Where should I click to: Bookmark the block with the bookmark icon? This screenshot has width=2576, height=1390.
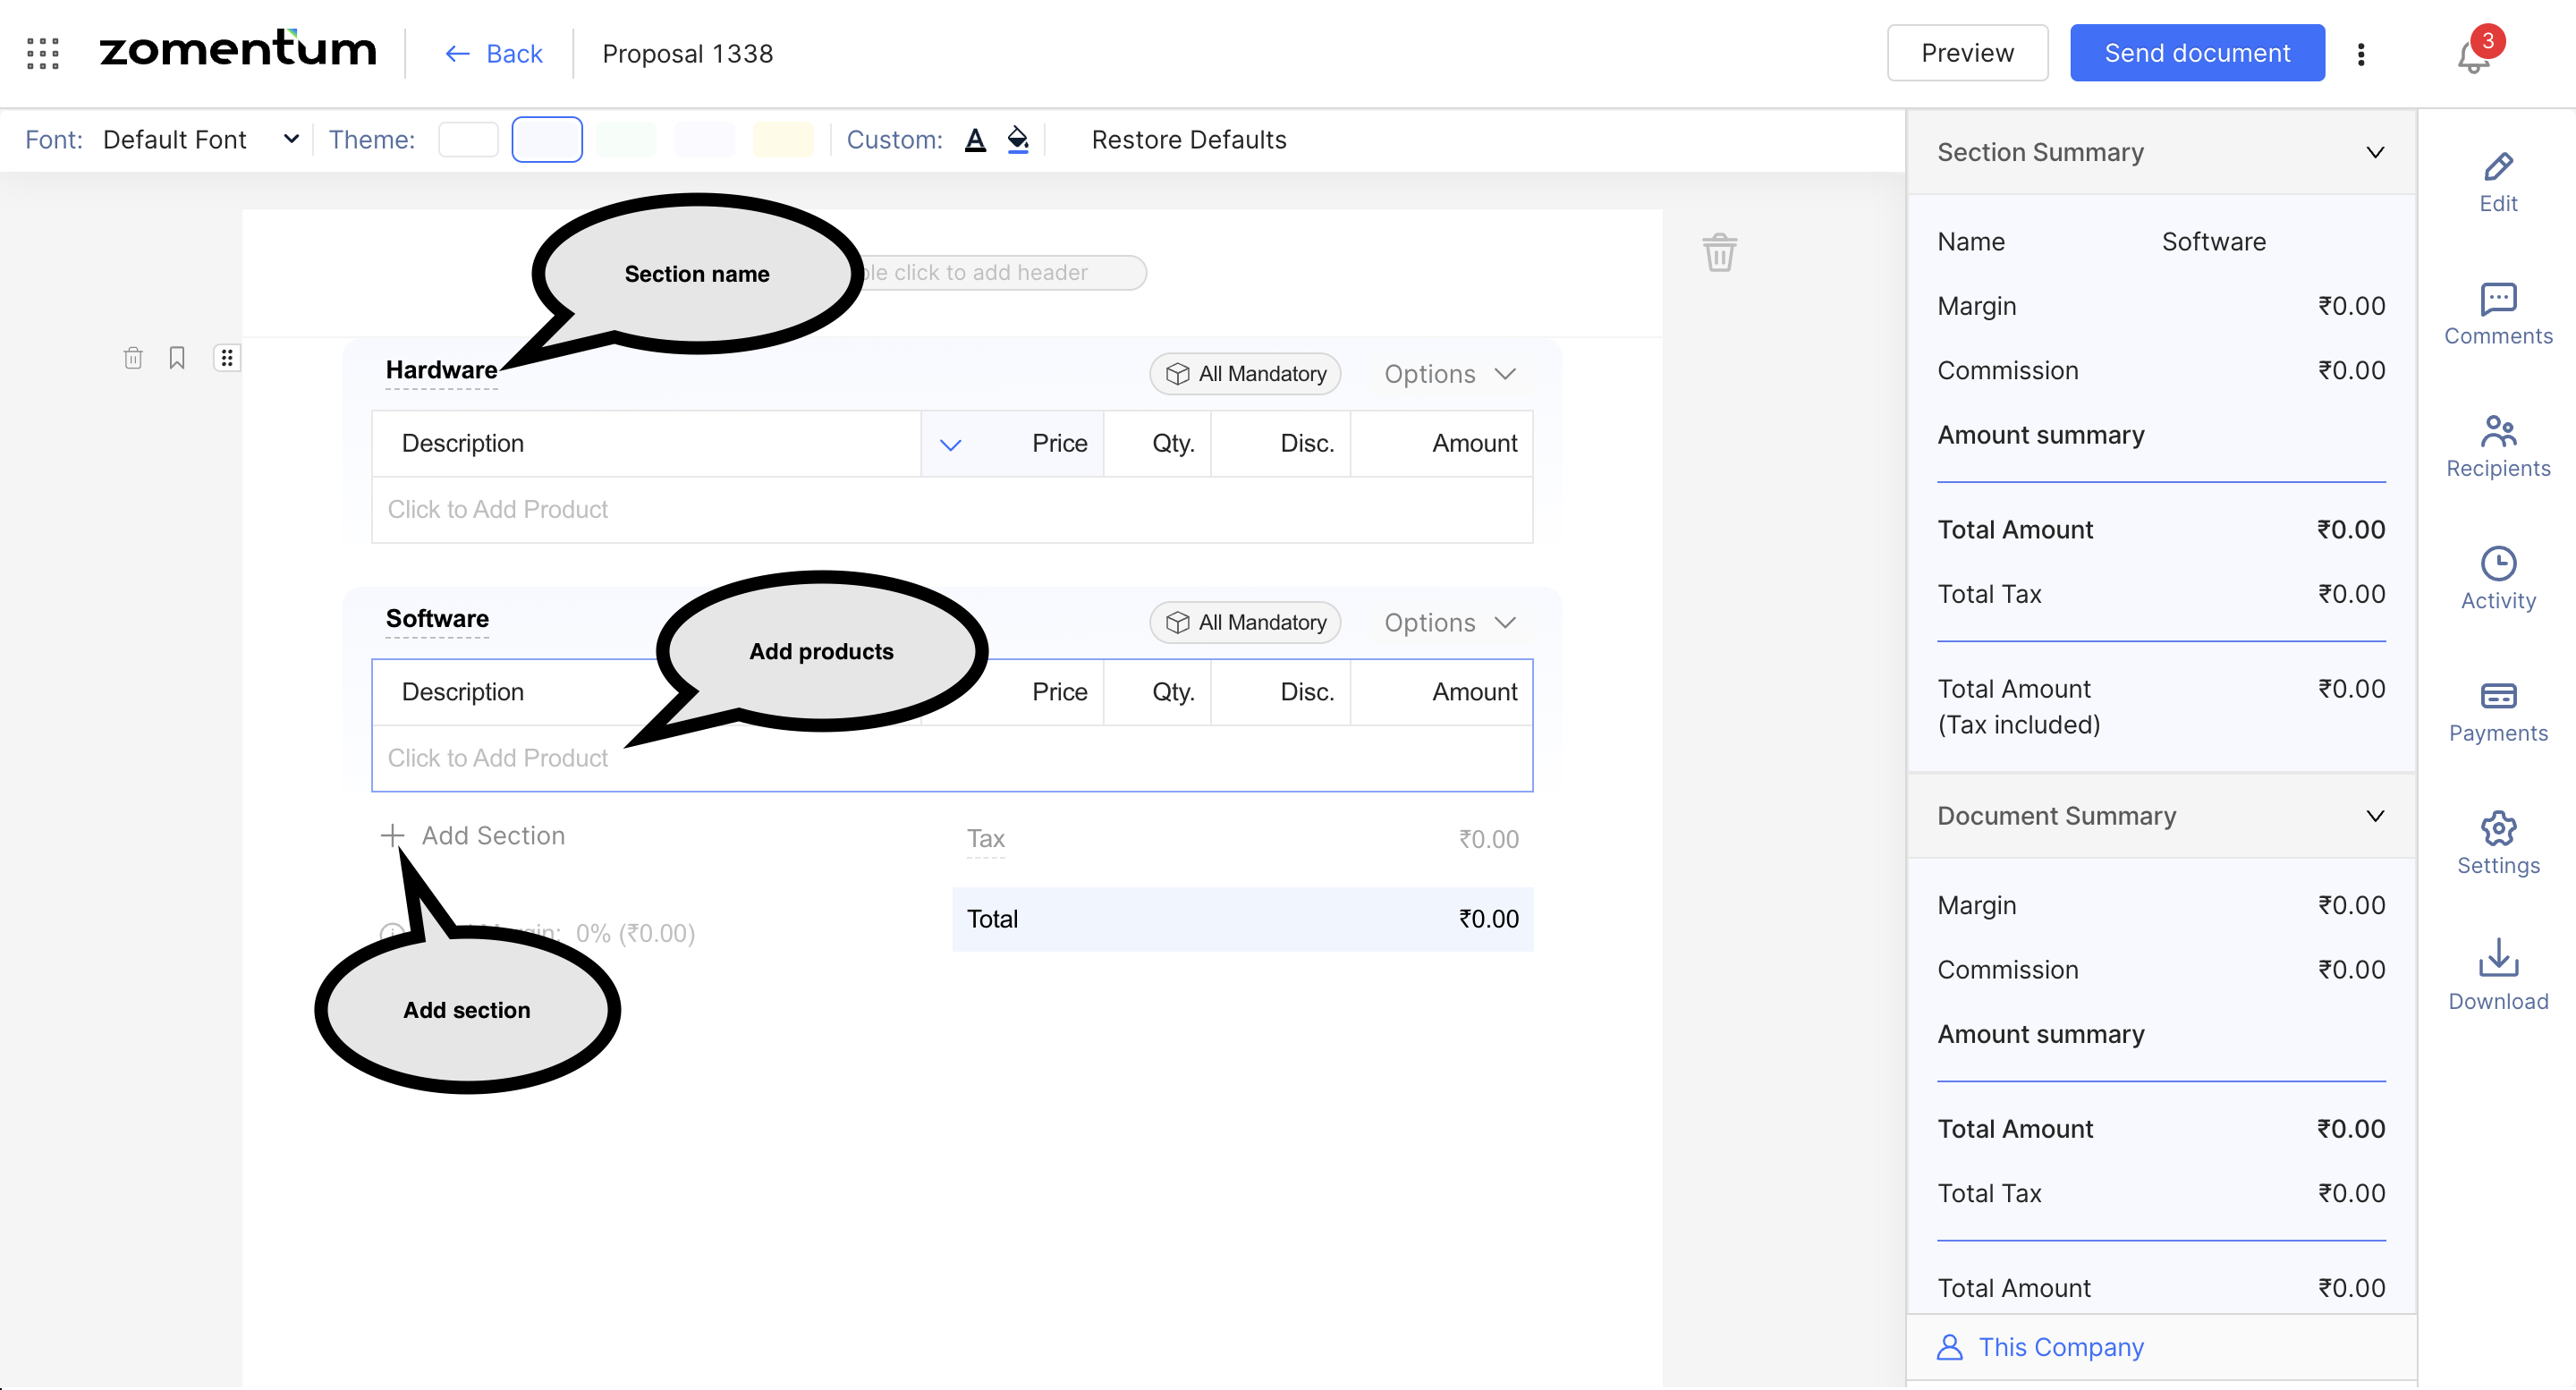tap(177, 358)
